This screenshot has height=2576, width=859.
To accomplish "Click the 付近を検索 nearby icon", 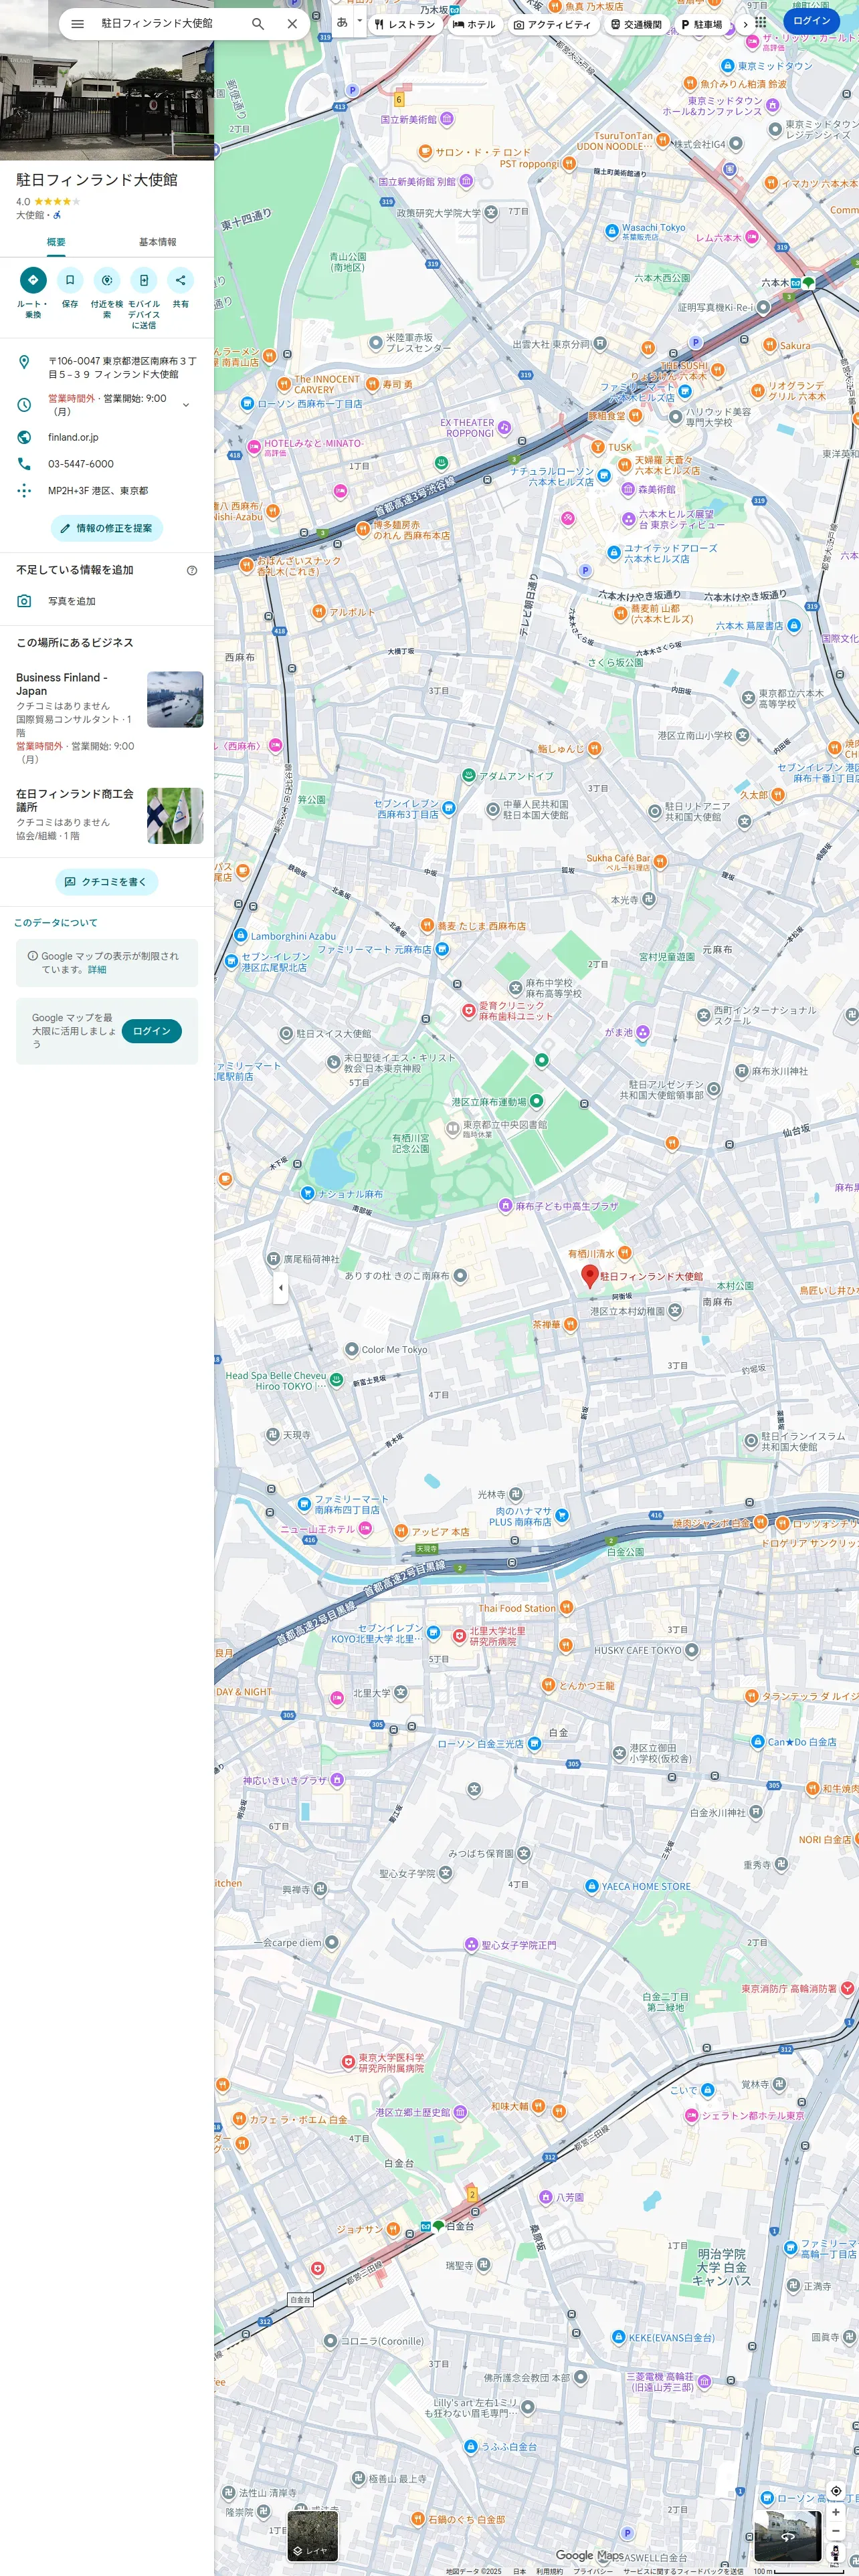I will (107, 280).
